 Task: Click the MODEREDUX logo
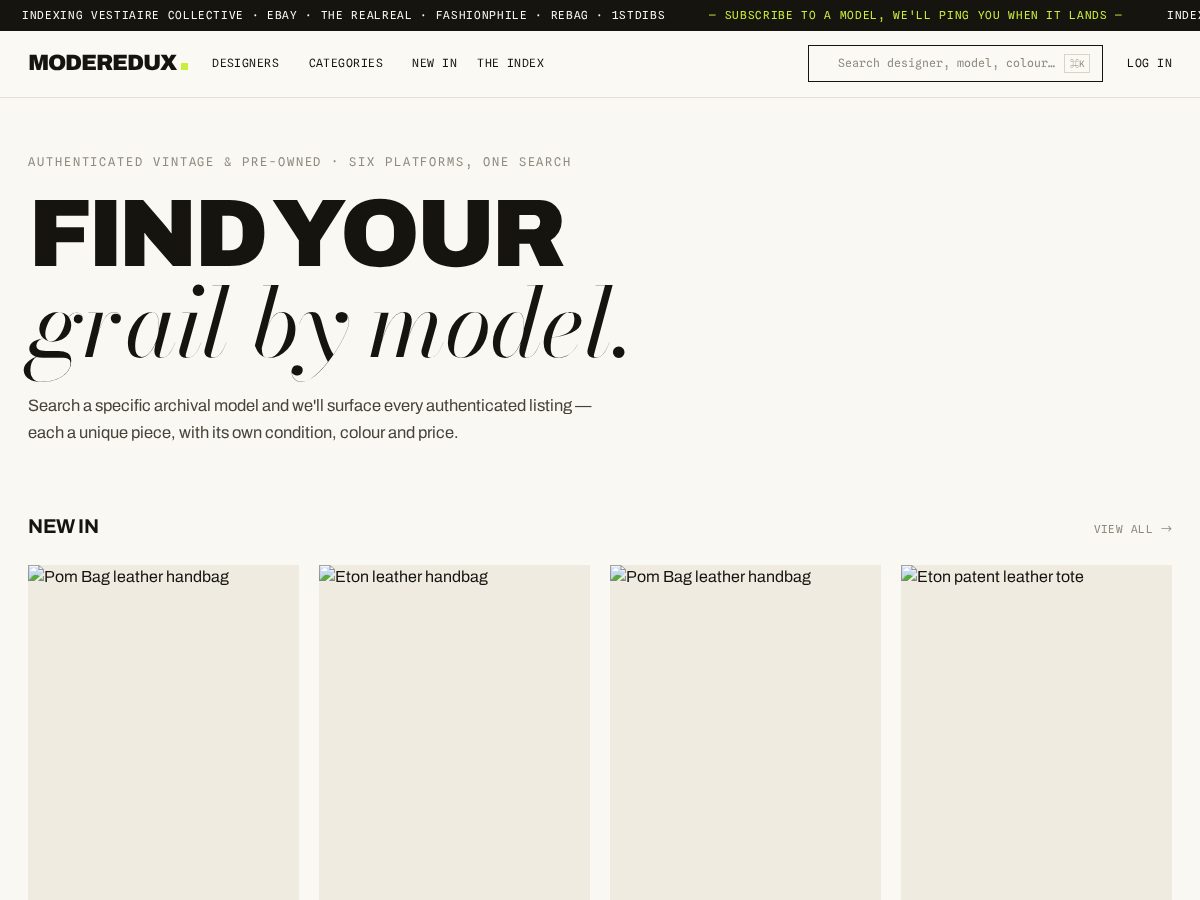point(108,63)
